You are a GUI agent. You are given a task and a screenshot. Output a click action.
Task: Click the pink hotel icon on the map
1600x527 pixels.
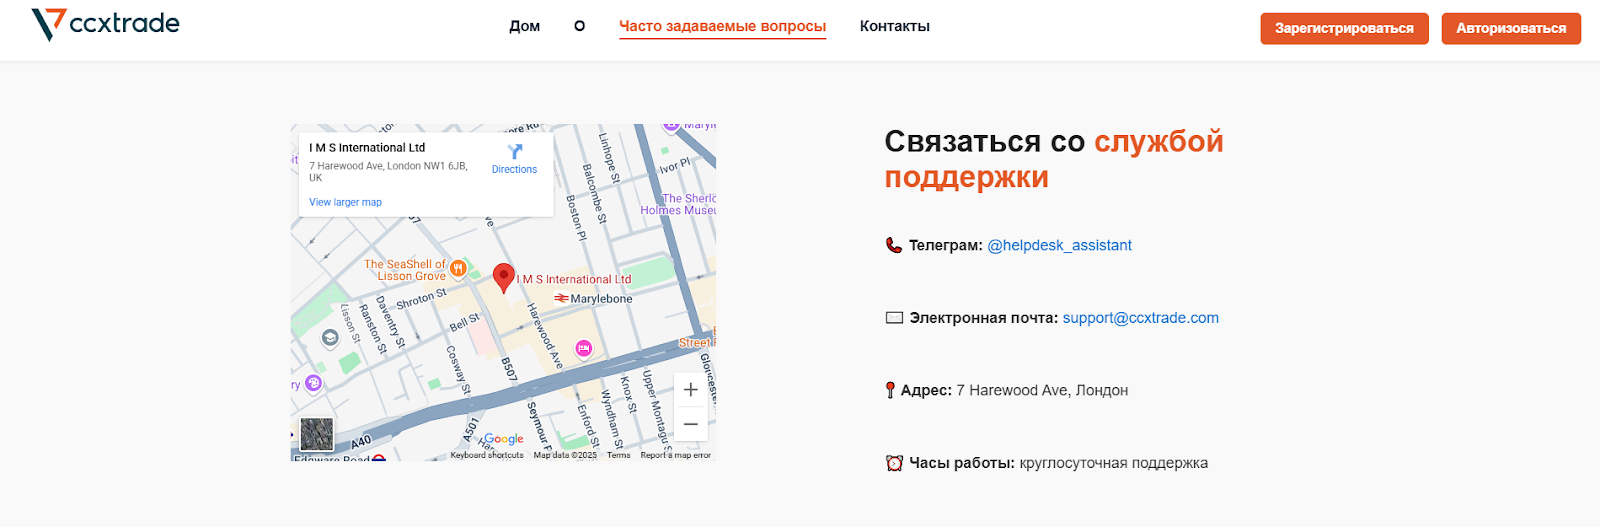[x=584, y=348]
